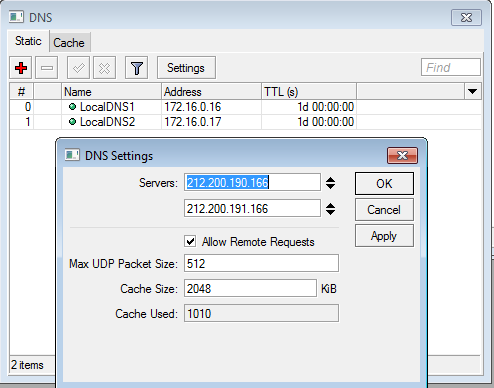Click the Find search box
494x388 pixels.
point(451,68)
